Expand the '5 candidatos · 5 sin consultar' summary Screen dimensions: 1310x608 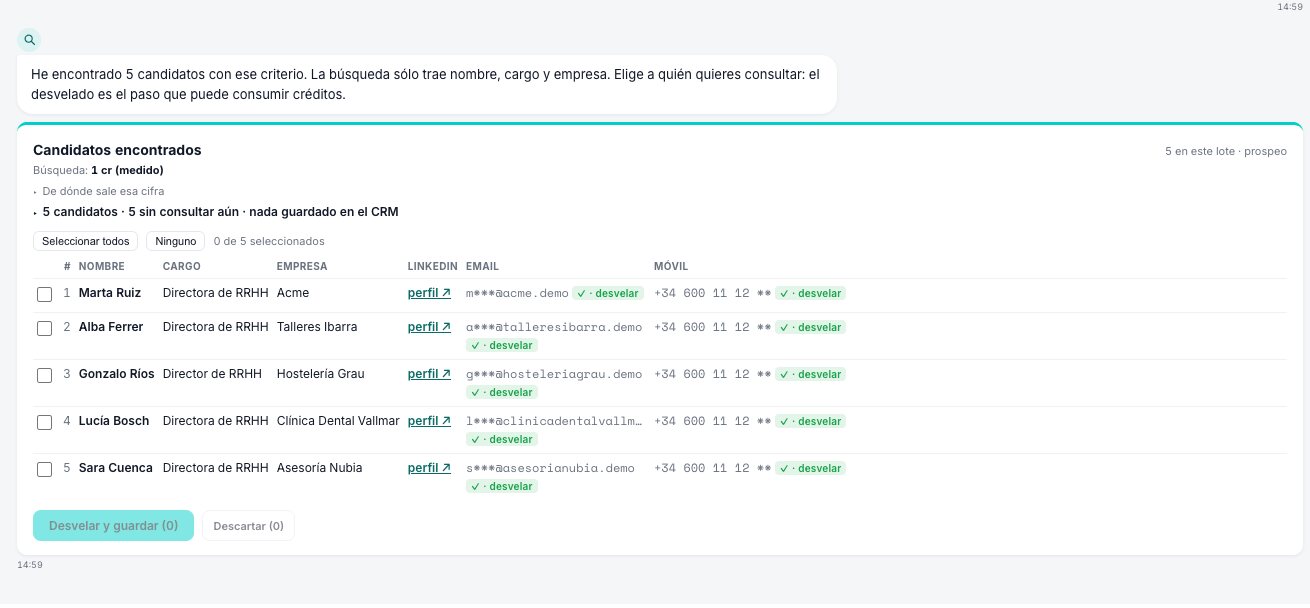(216, 212)
